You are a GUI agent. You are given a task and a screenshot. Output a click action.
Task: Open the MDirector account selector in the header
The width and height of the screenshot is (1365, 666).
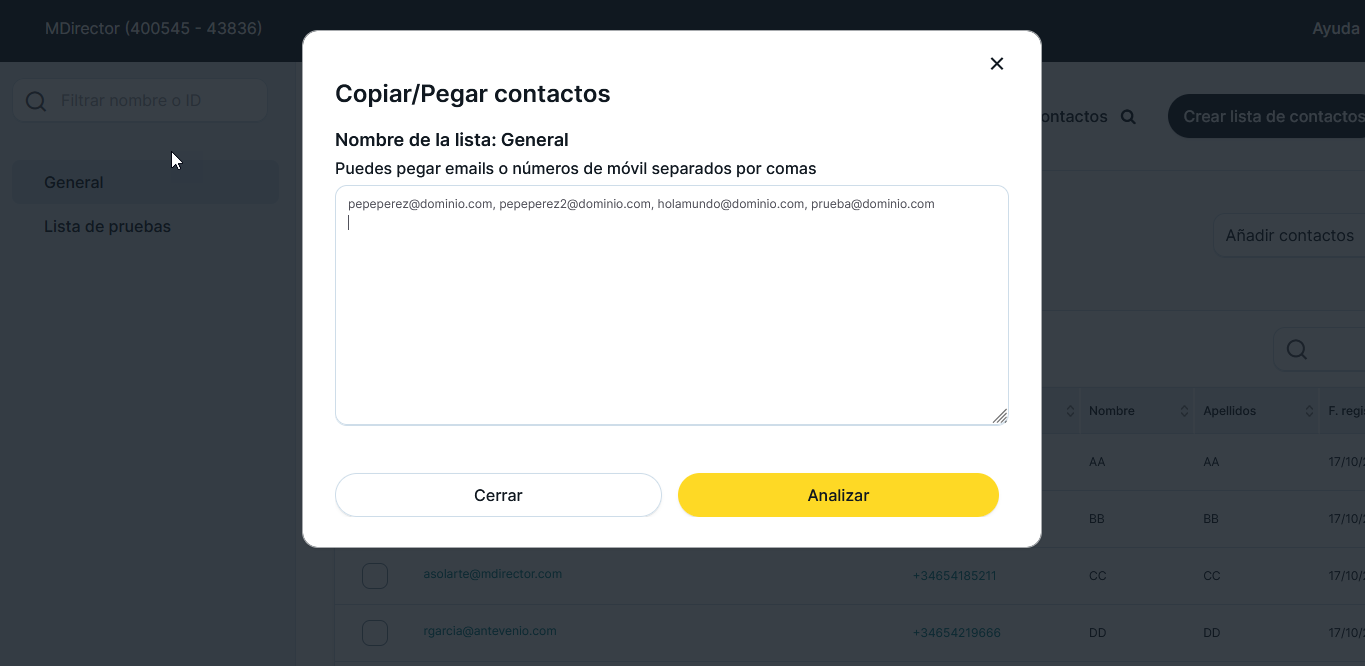tap(154, 29)
